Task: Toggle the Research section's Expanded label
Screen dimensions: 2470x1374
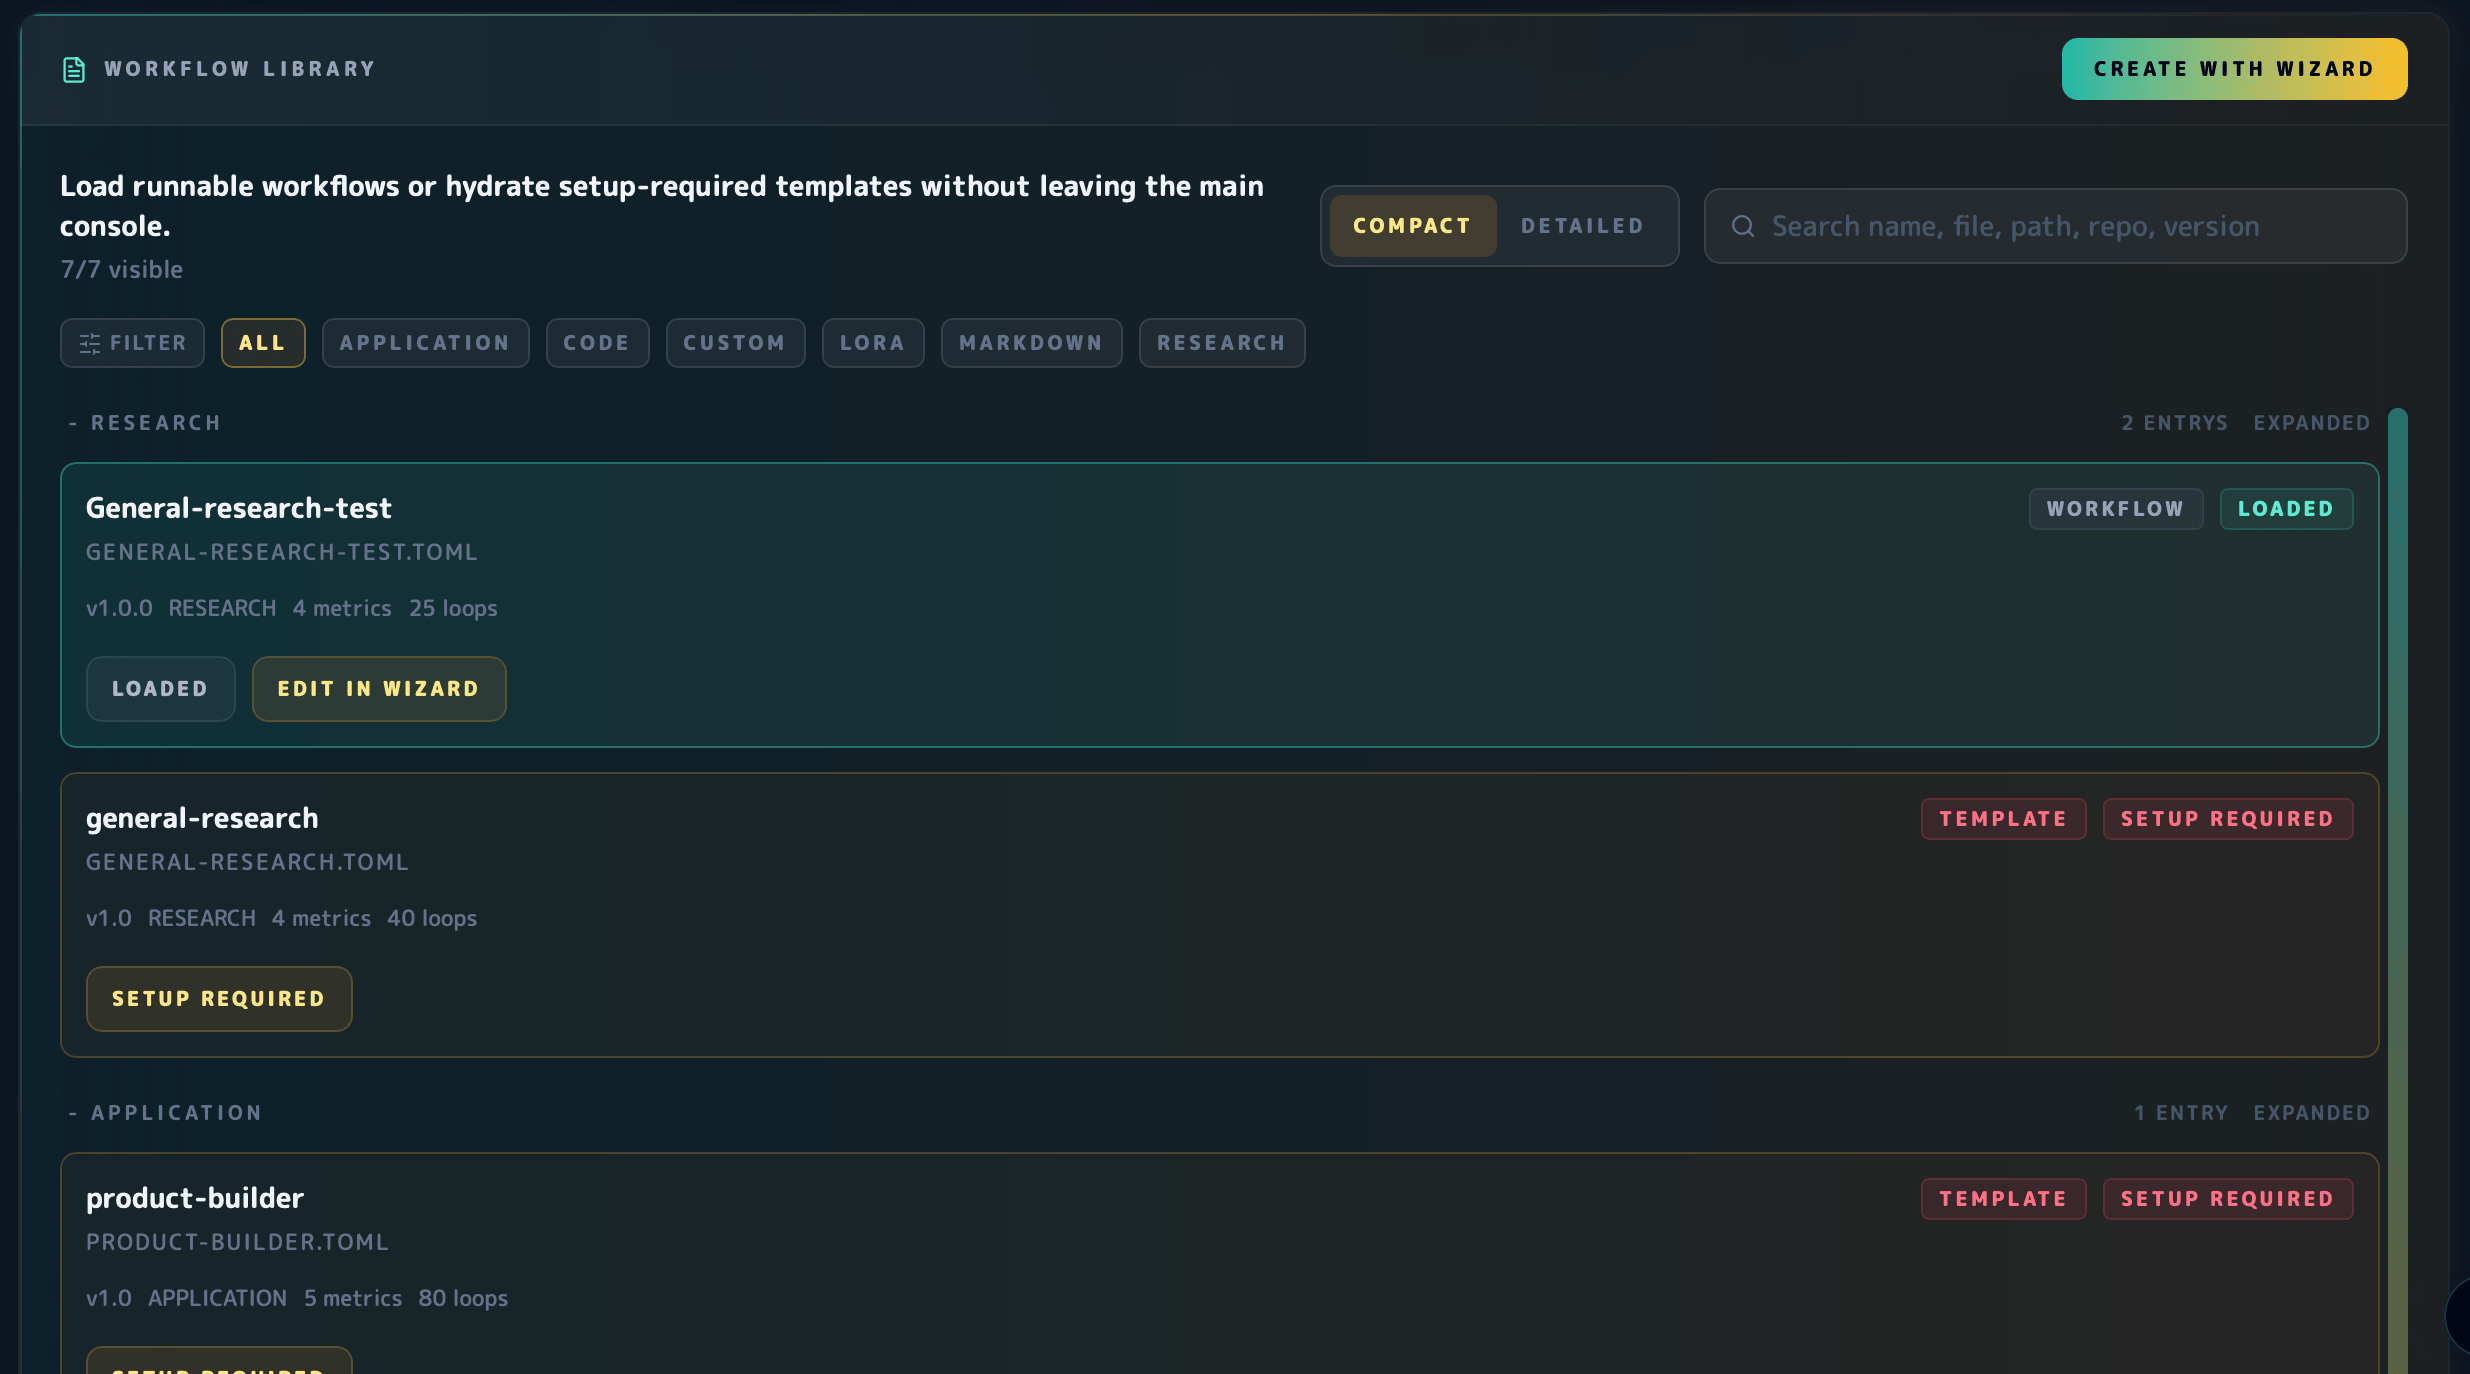Action: point(2311,423)
